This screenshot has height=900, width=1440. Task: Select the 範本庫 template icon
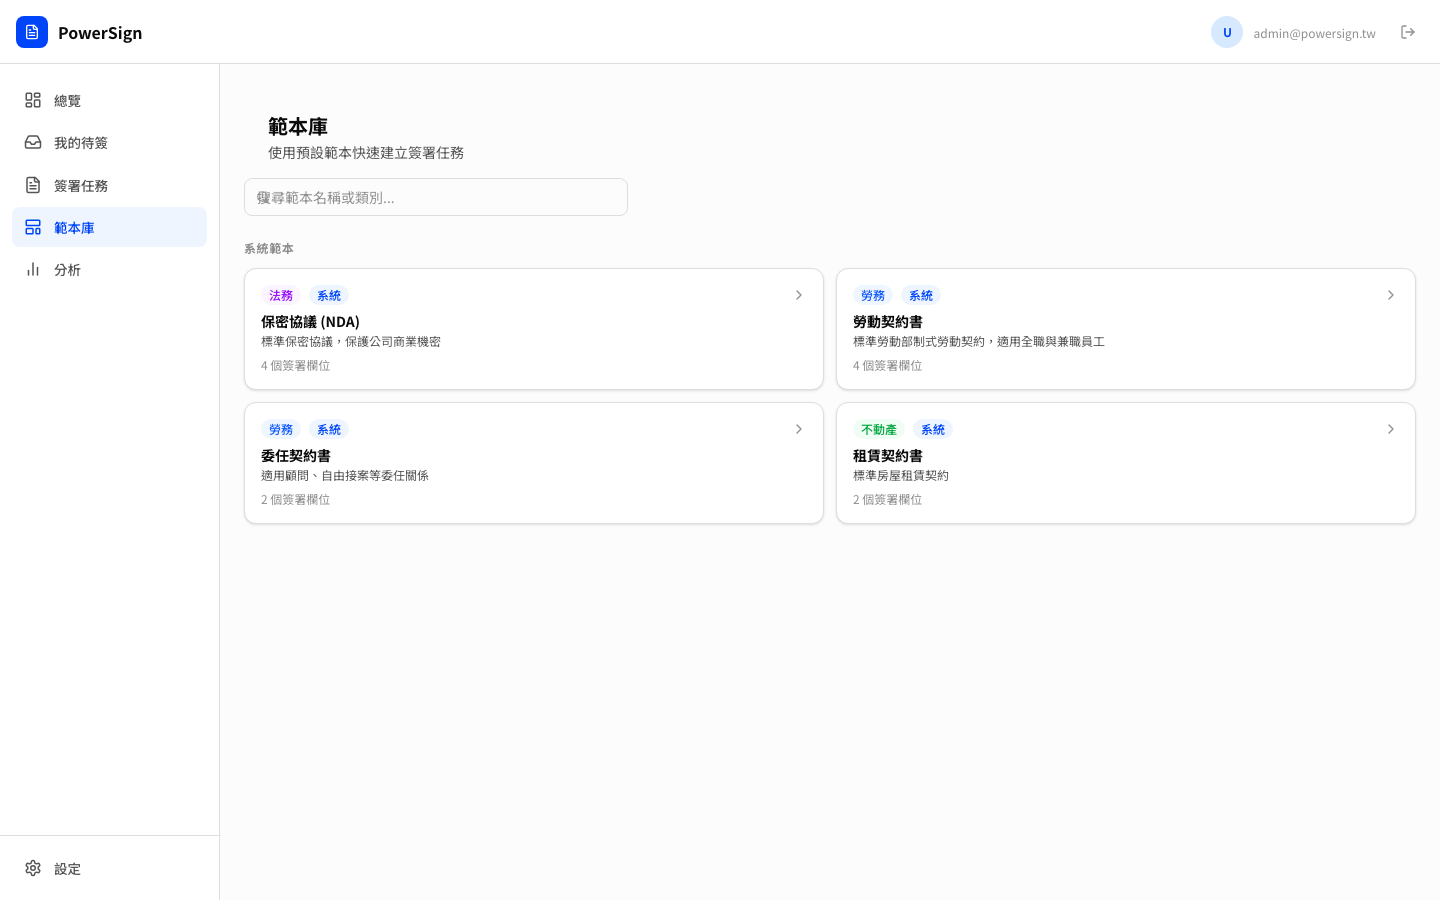33,227
